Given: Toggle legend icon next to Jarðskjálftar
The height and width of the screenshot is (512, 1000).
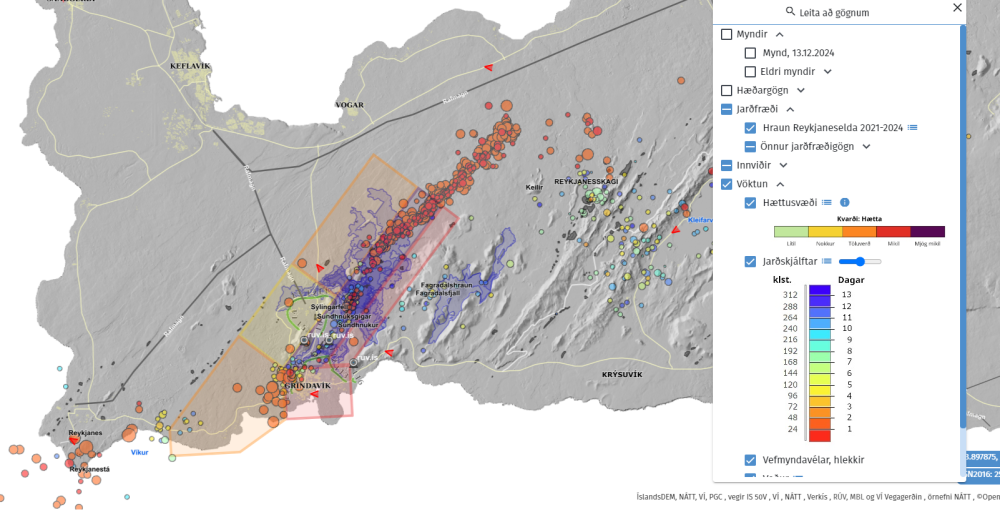Looking at the screenshot, I should [827, 262].
